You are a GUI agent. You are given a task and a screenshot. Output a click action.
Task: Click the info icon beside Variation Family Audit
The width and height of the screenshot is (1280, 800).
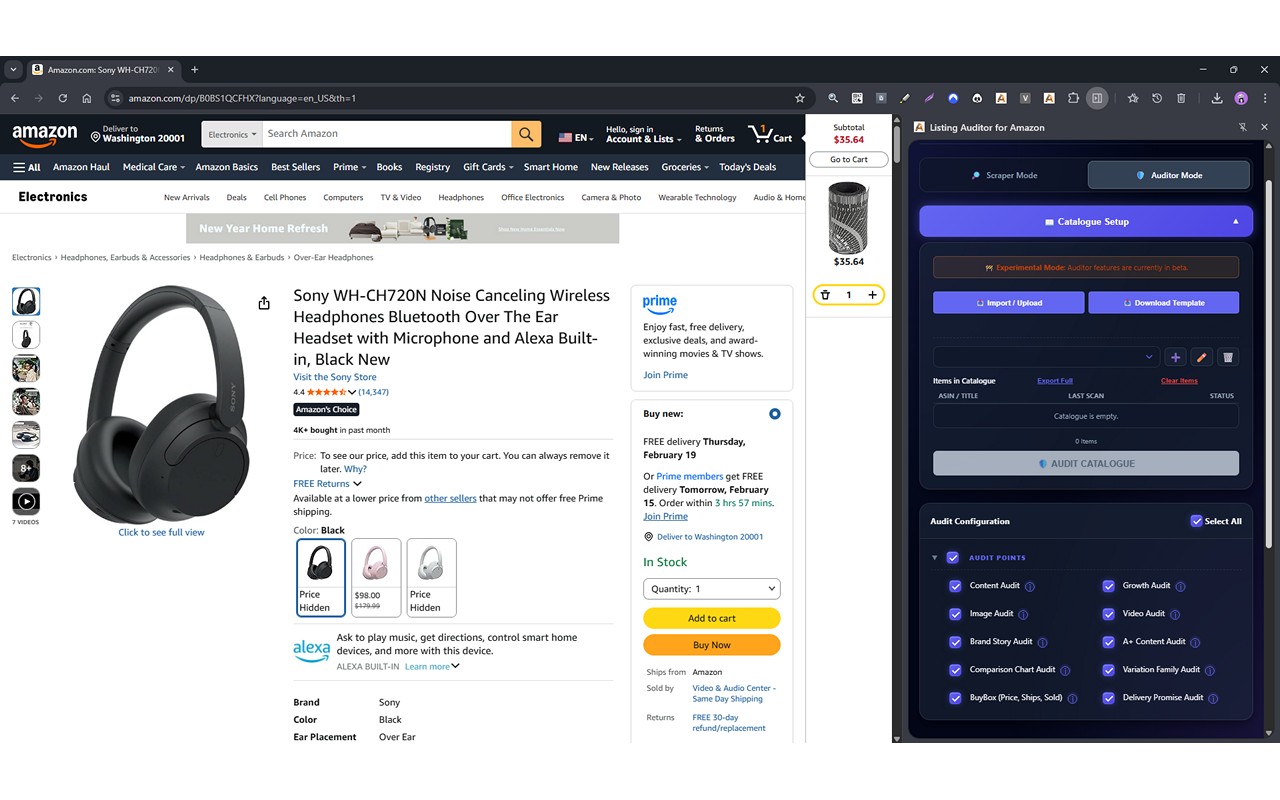point(1210,670)
